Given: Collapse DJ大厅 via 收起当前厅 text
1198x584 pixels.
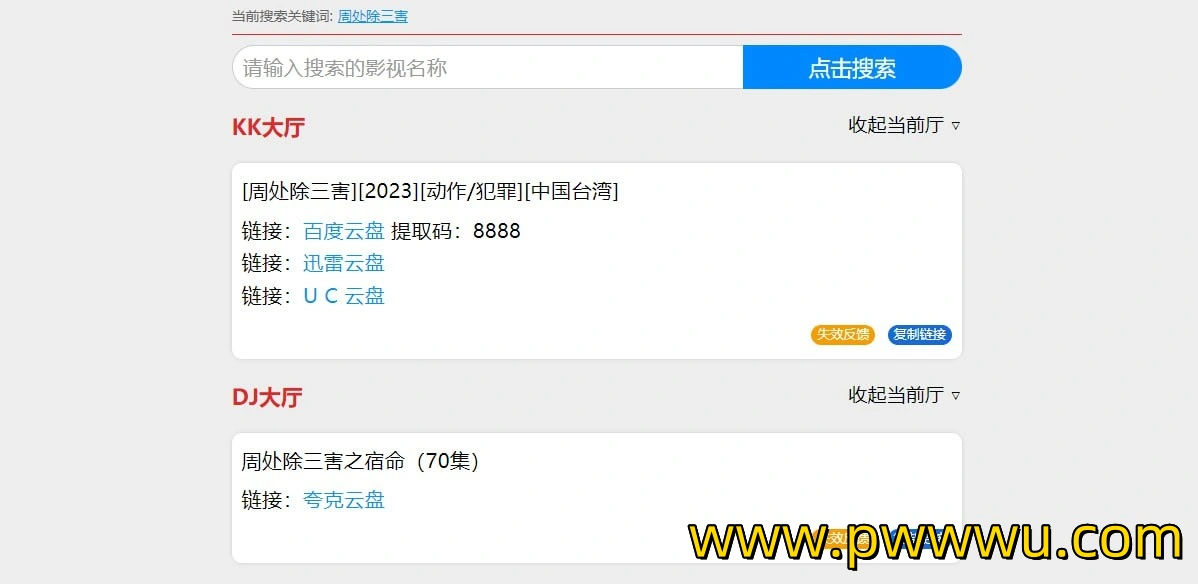Looking at the screenshot, I should click(896, 395).
